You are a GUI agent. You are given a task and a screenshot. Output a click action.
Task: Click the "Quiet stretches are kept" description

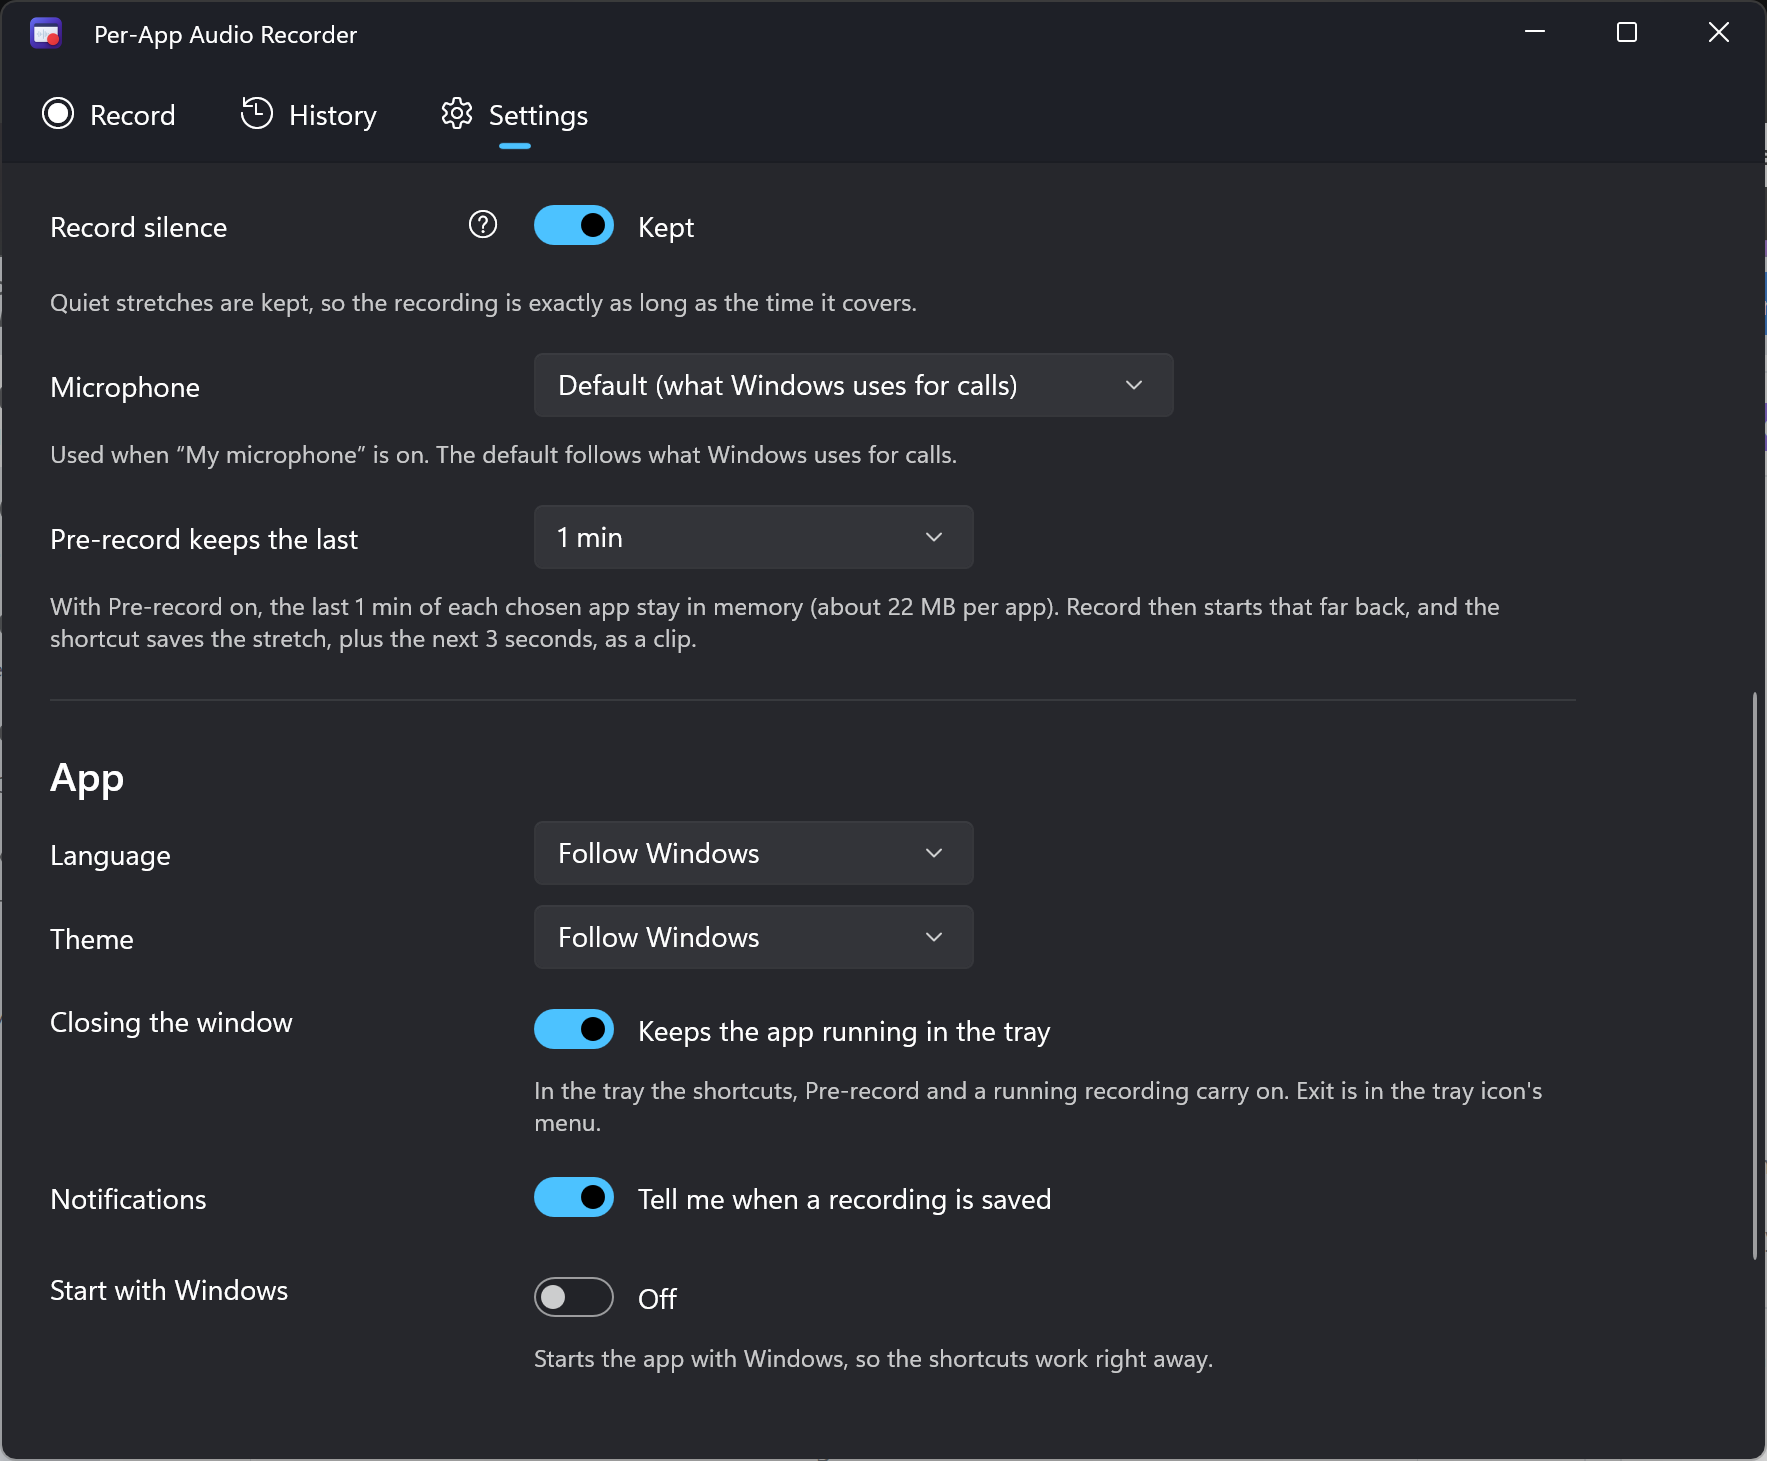point(483,303)
